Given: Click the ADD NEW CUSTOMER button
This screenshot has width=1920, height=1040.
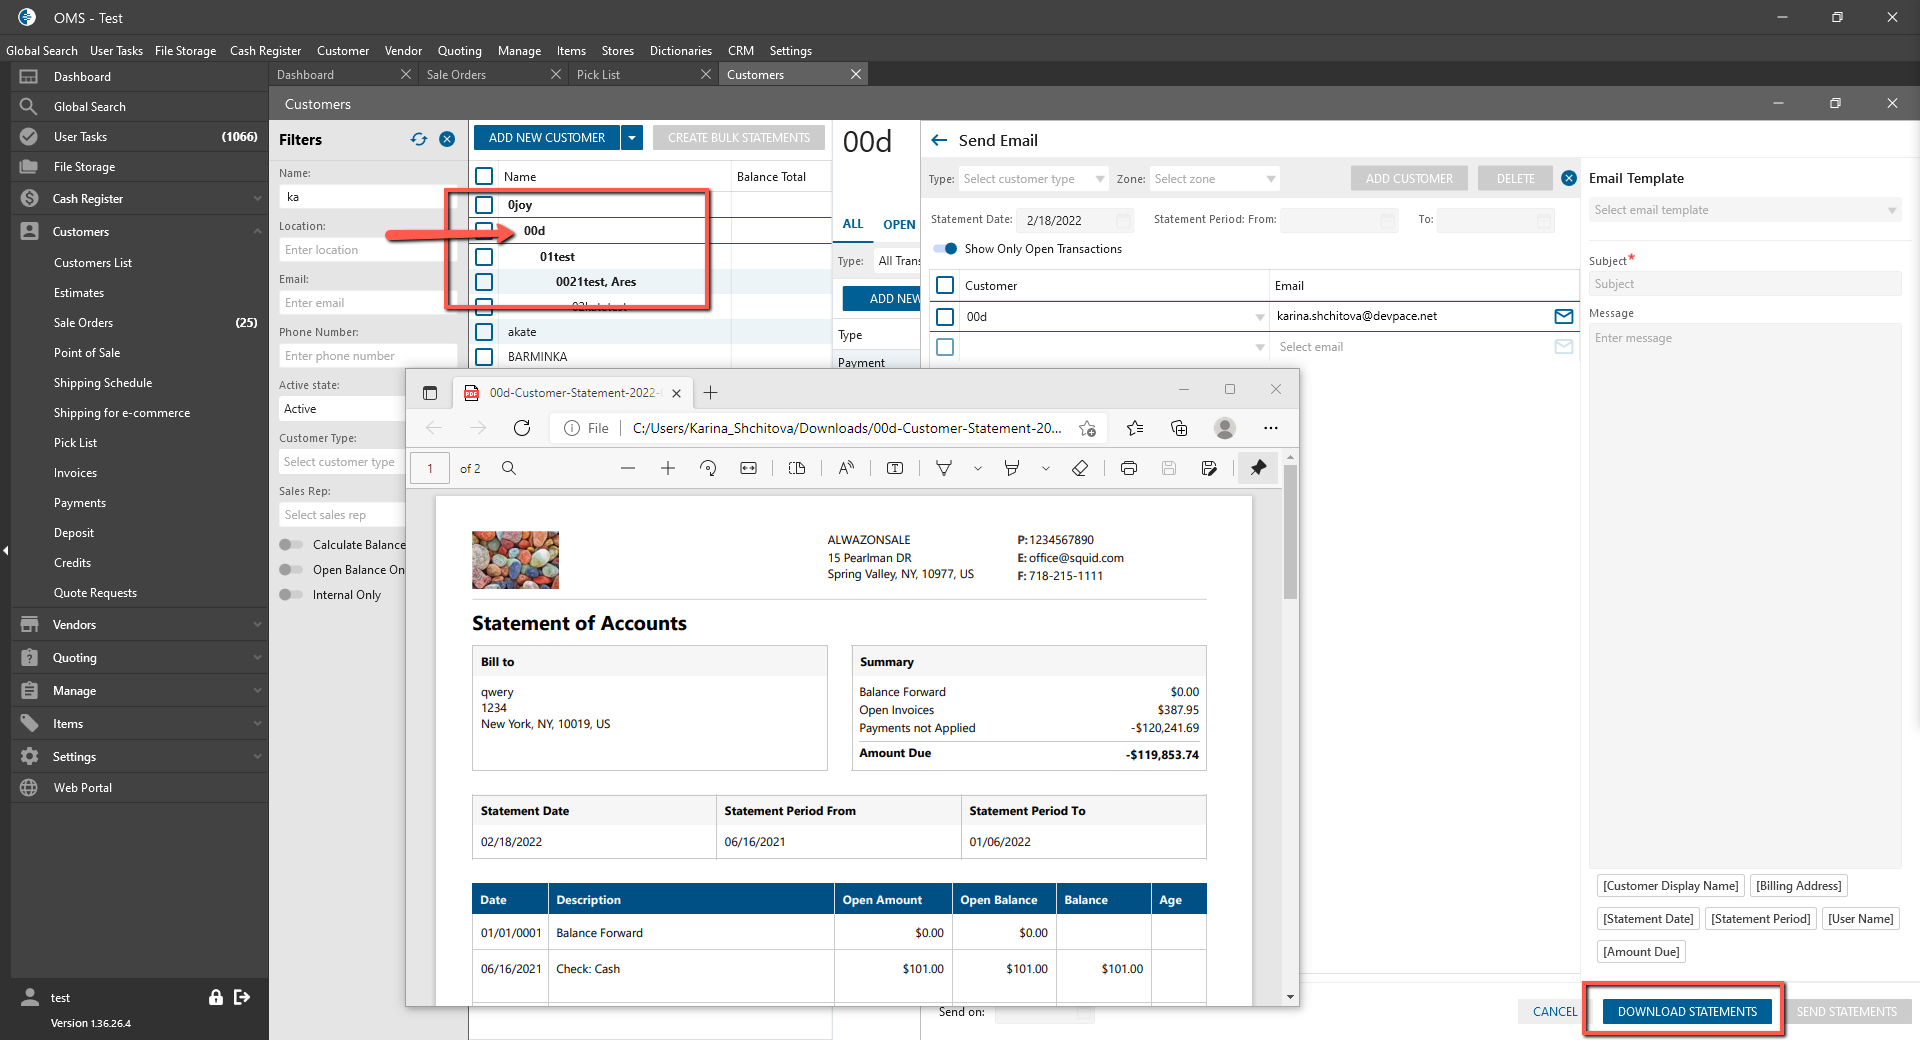Looking at the screenshot, I should pyautogui.click(x=547, y=138).
